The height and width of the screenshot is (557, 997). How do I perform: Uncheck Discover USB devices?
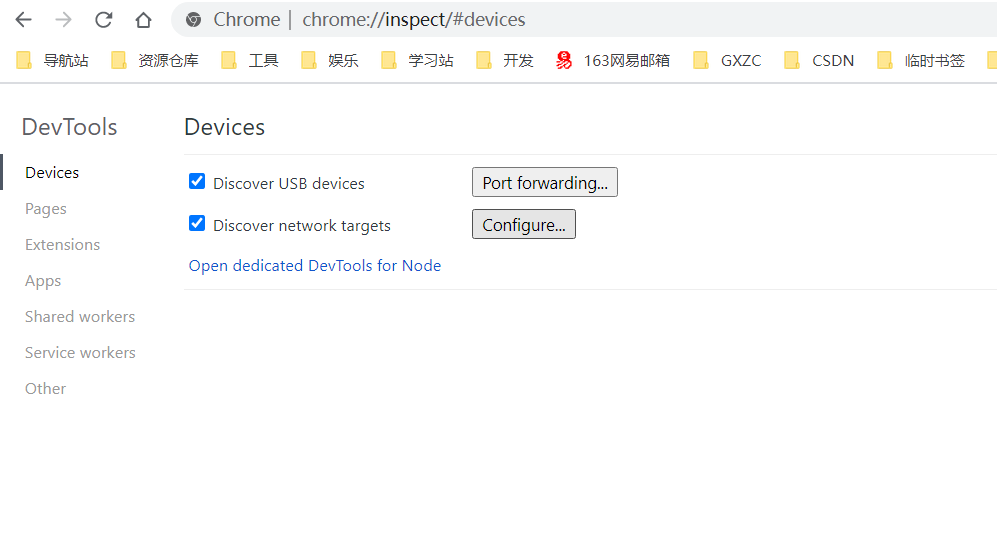(x=197, y=182)
